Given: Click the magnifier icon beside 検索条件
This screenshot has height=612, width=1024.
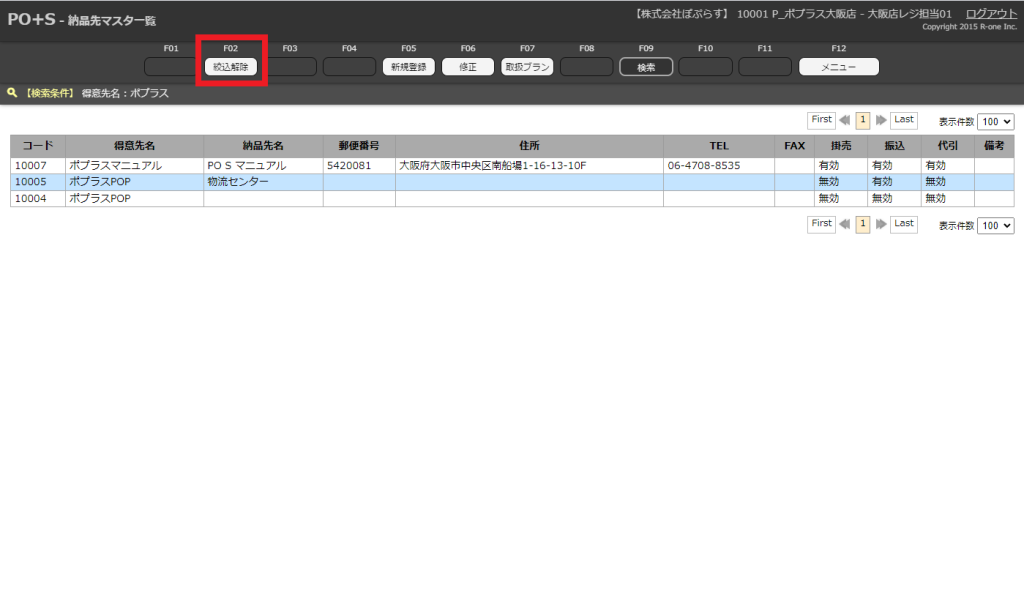Looking at the screenshot, I should pyautogui.click(x=12, y=93).
